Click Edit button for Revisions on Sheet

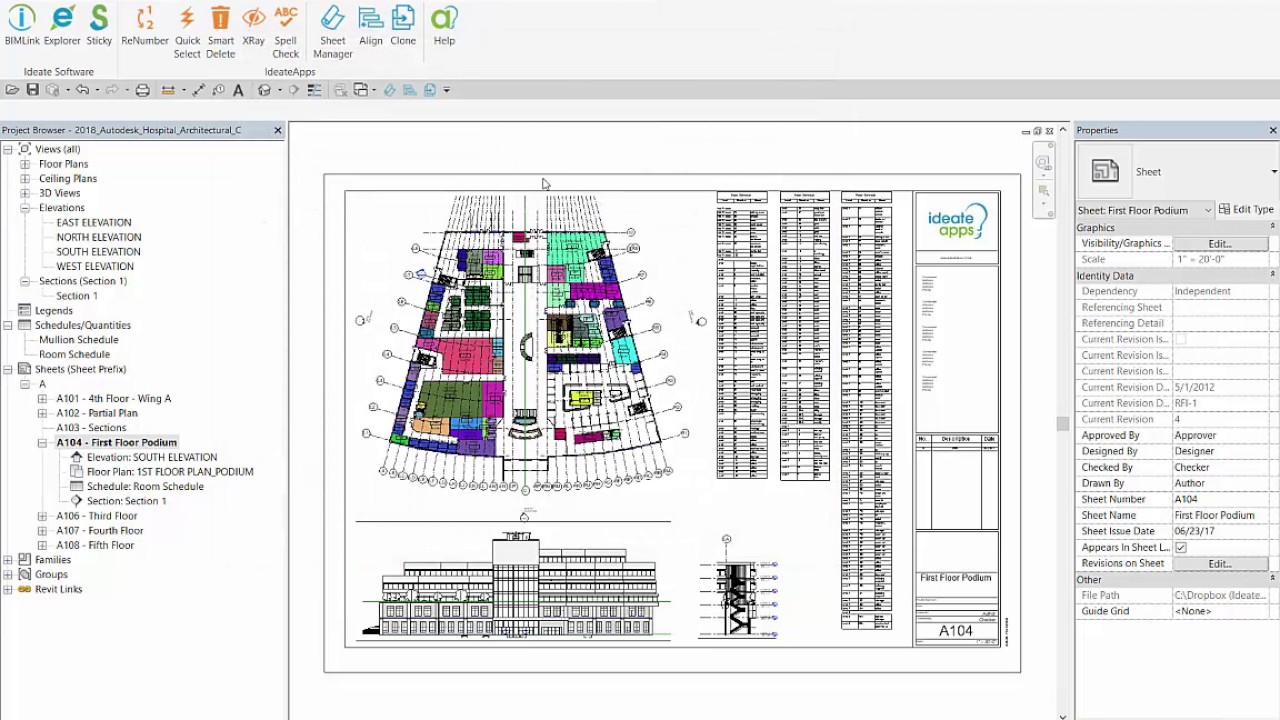[x=1220, y=563]
